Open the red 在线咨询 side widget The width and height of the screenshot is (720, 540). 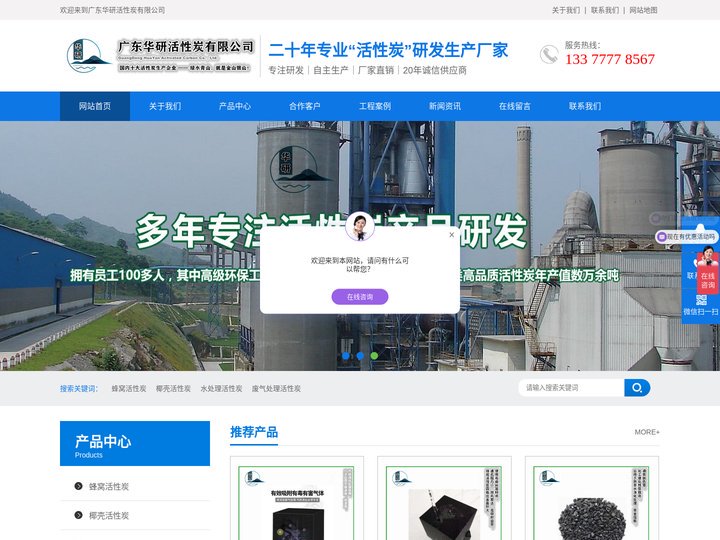pyautogui.click(x=708, y=272)
